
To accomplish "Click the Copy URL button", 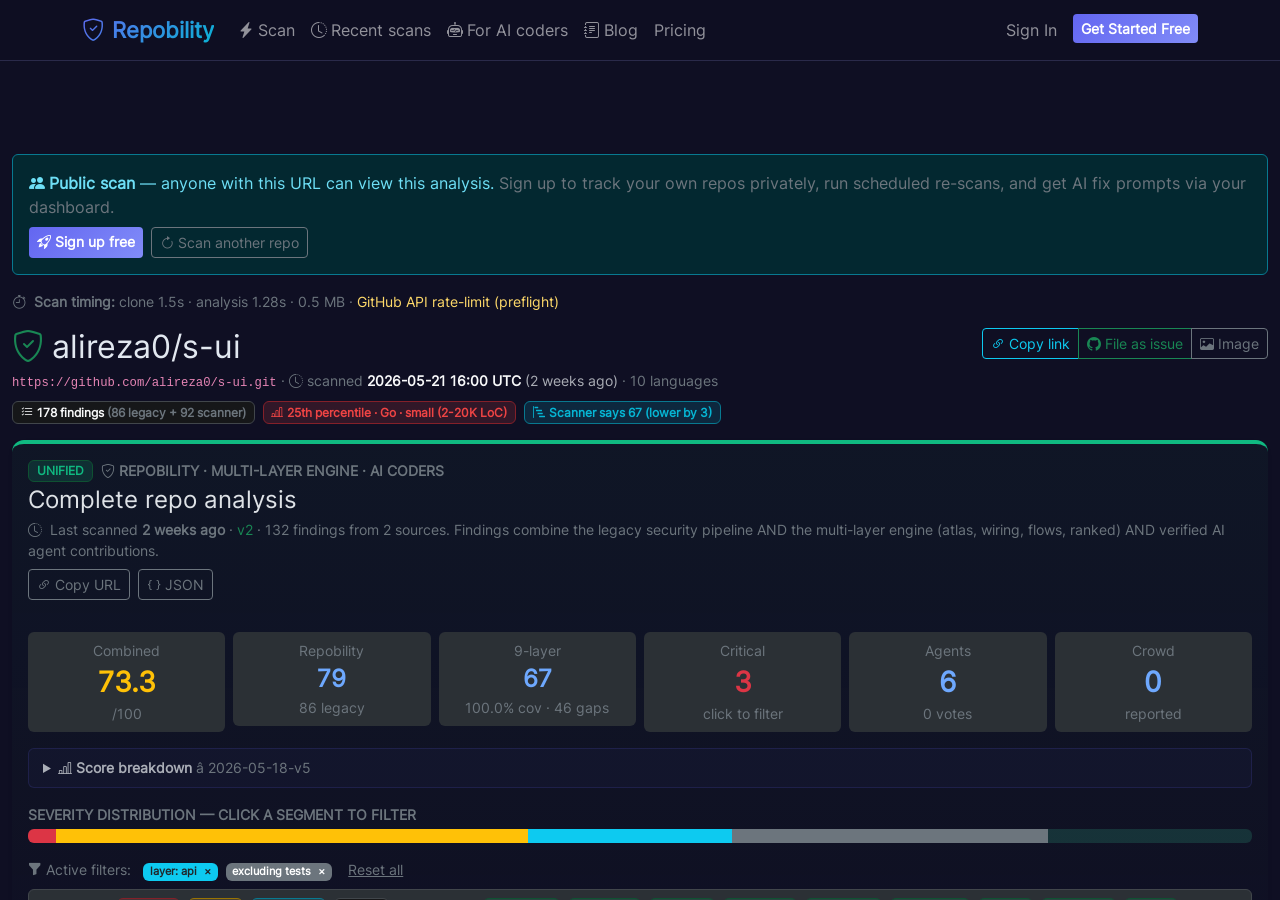I will (x=79, y=584).
